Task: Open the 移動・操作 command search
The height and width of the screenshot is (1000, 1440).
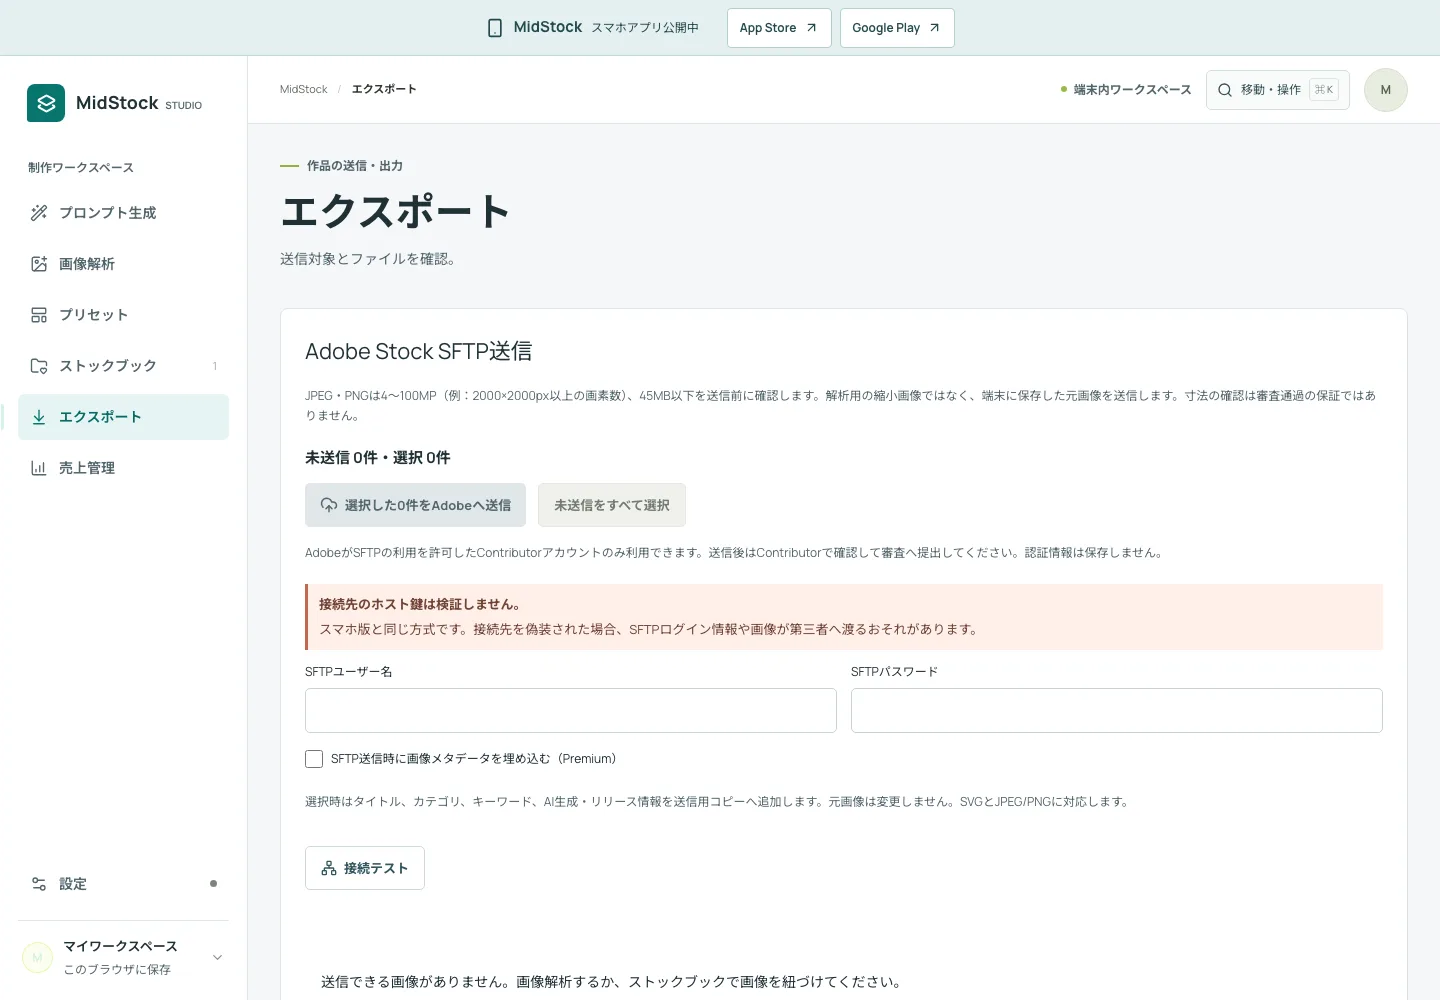Action: coord(1278,90)
